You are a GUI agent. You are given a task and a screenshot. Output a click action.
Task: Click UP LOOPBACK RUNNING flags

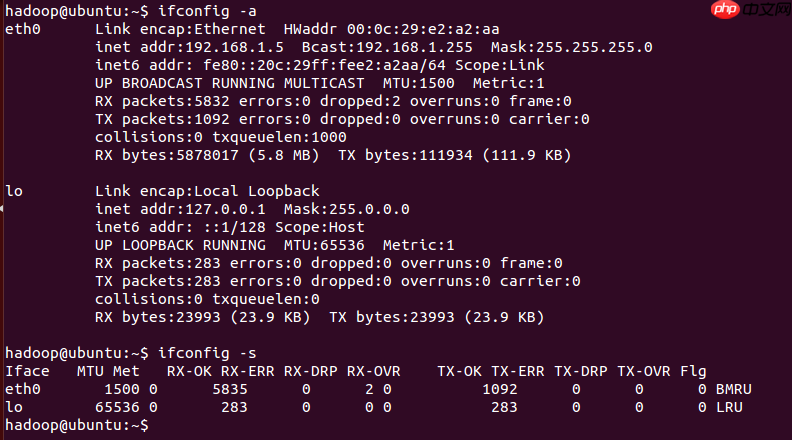[180, 246]
